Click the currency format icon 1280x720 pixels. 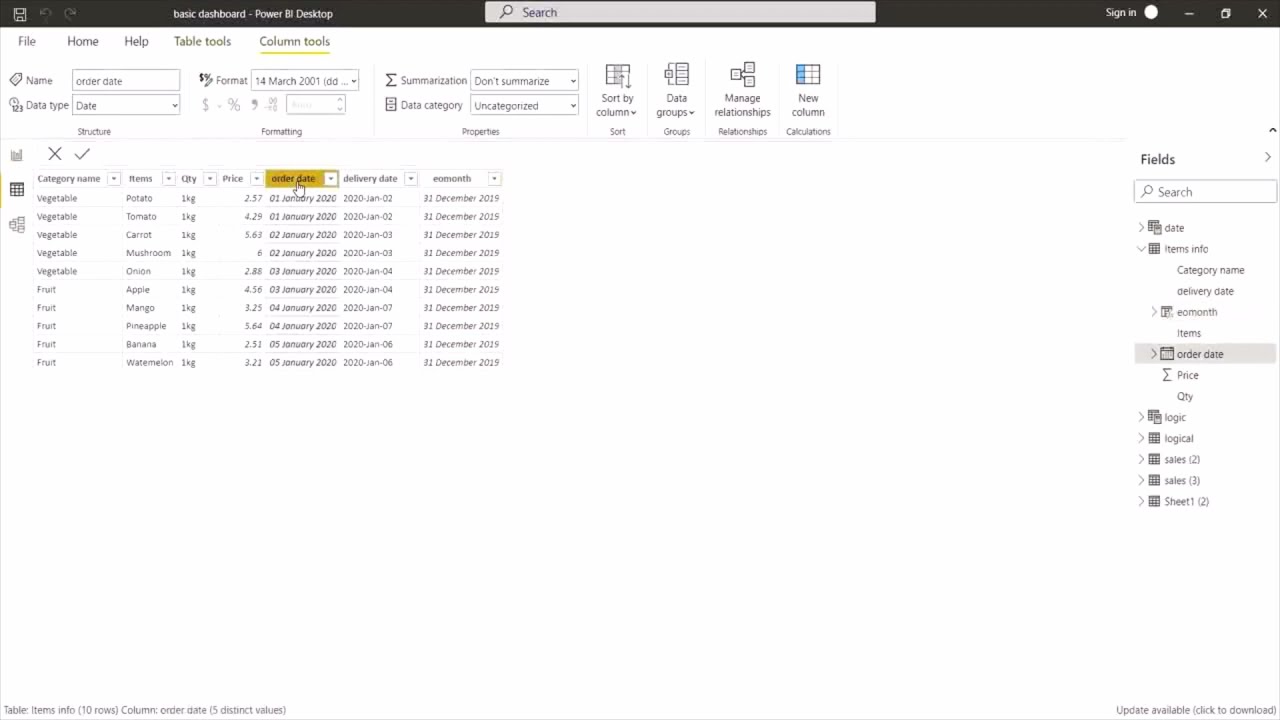[x=206, y=105]
